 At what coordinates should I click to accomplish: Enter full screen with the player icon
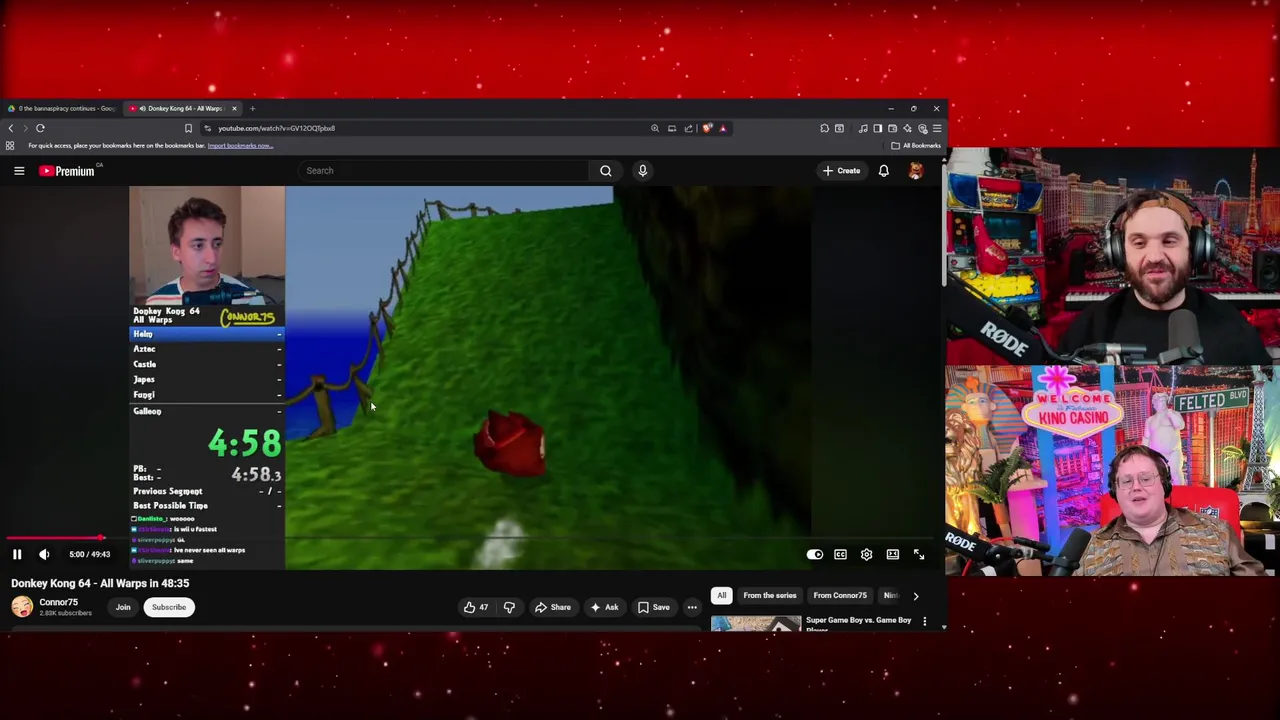point(918,555)
